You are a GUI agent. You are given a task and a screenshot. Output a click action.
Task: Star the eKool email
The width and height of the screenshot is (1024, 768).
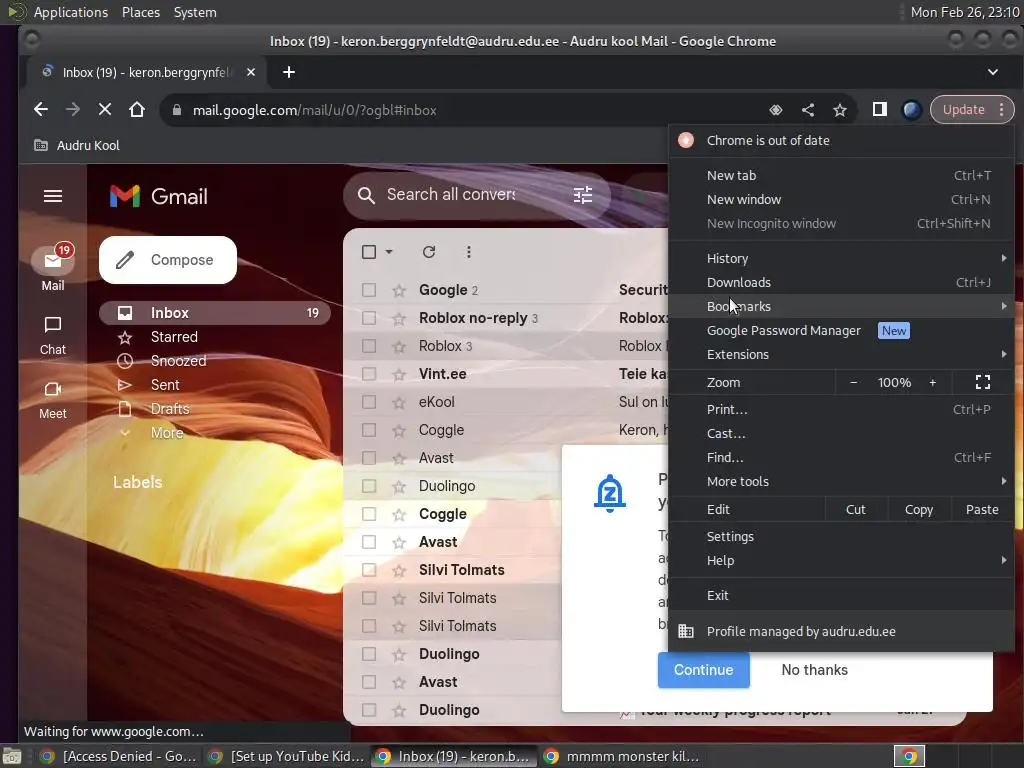(399, 402)
